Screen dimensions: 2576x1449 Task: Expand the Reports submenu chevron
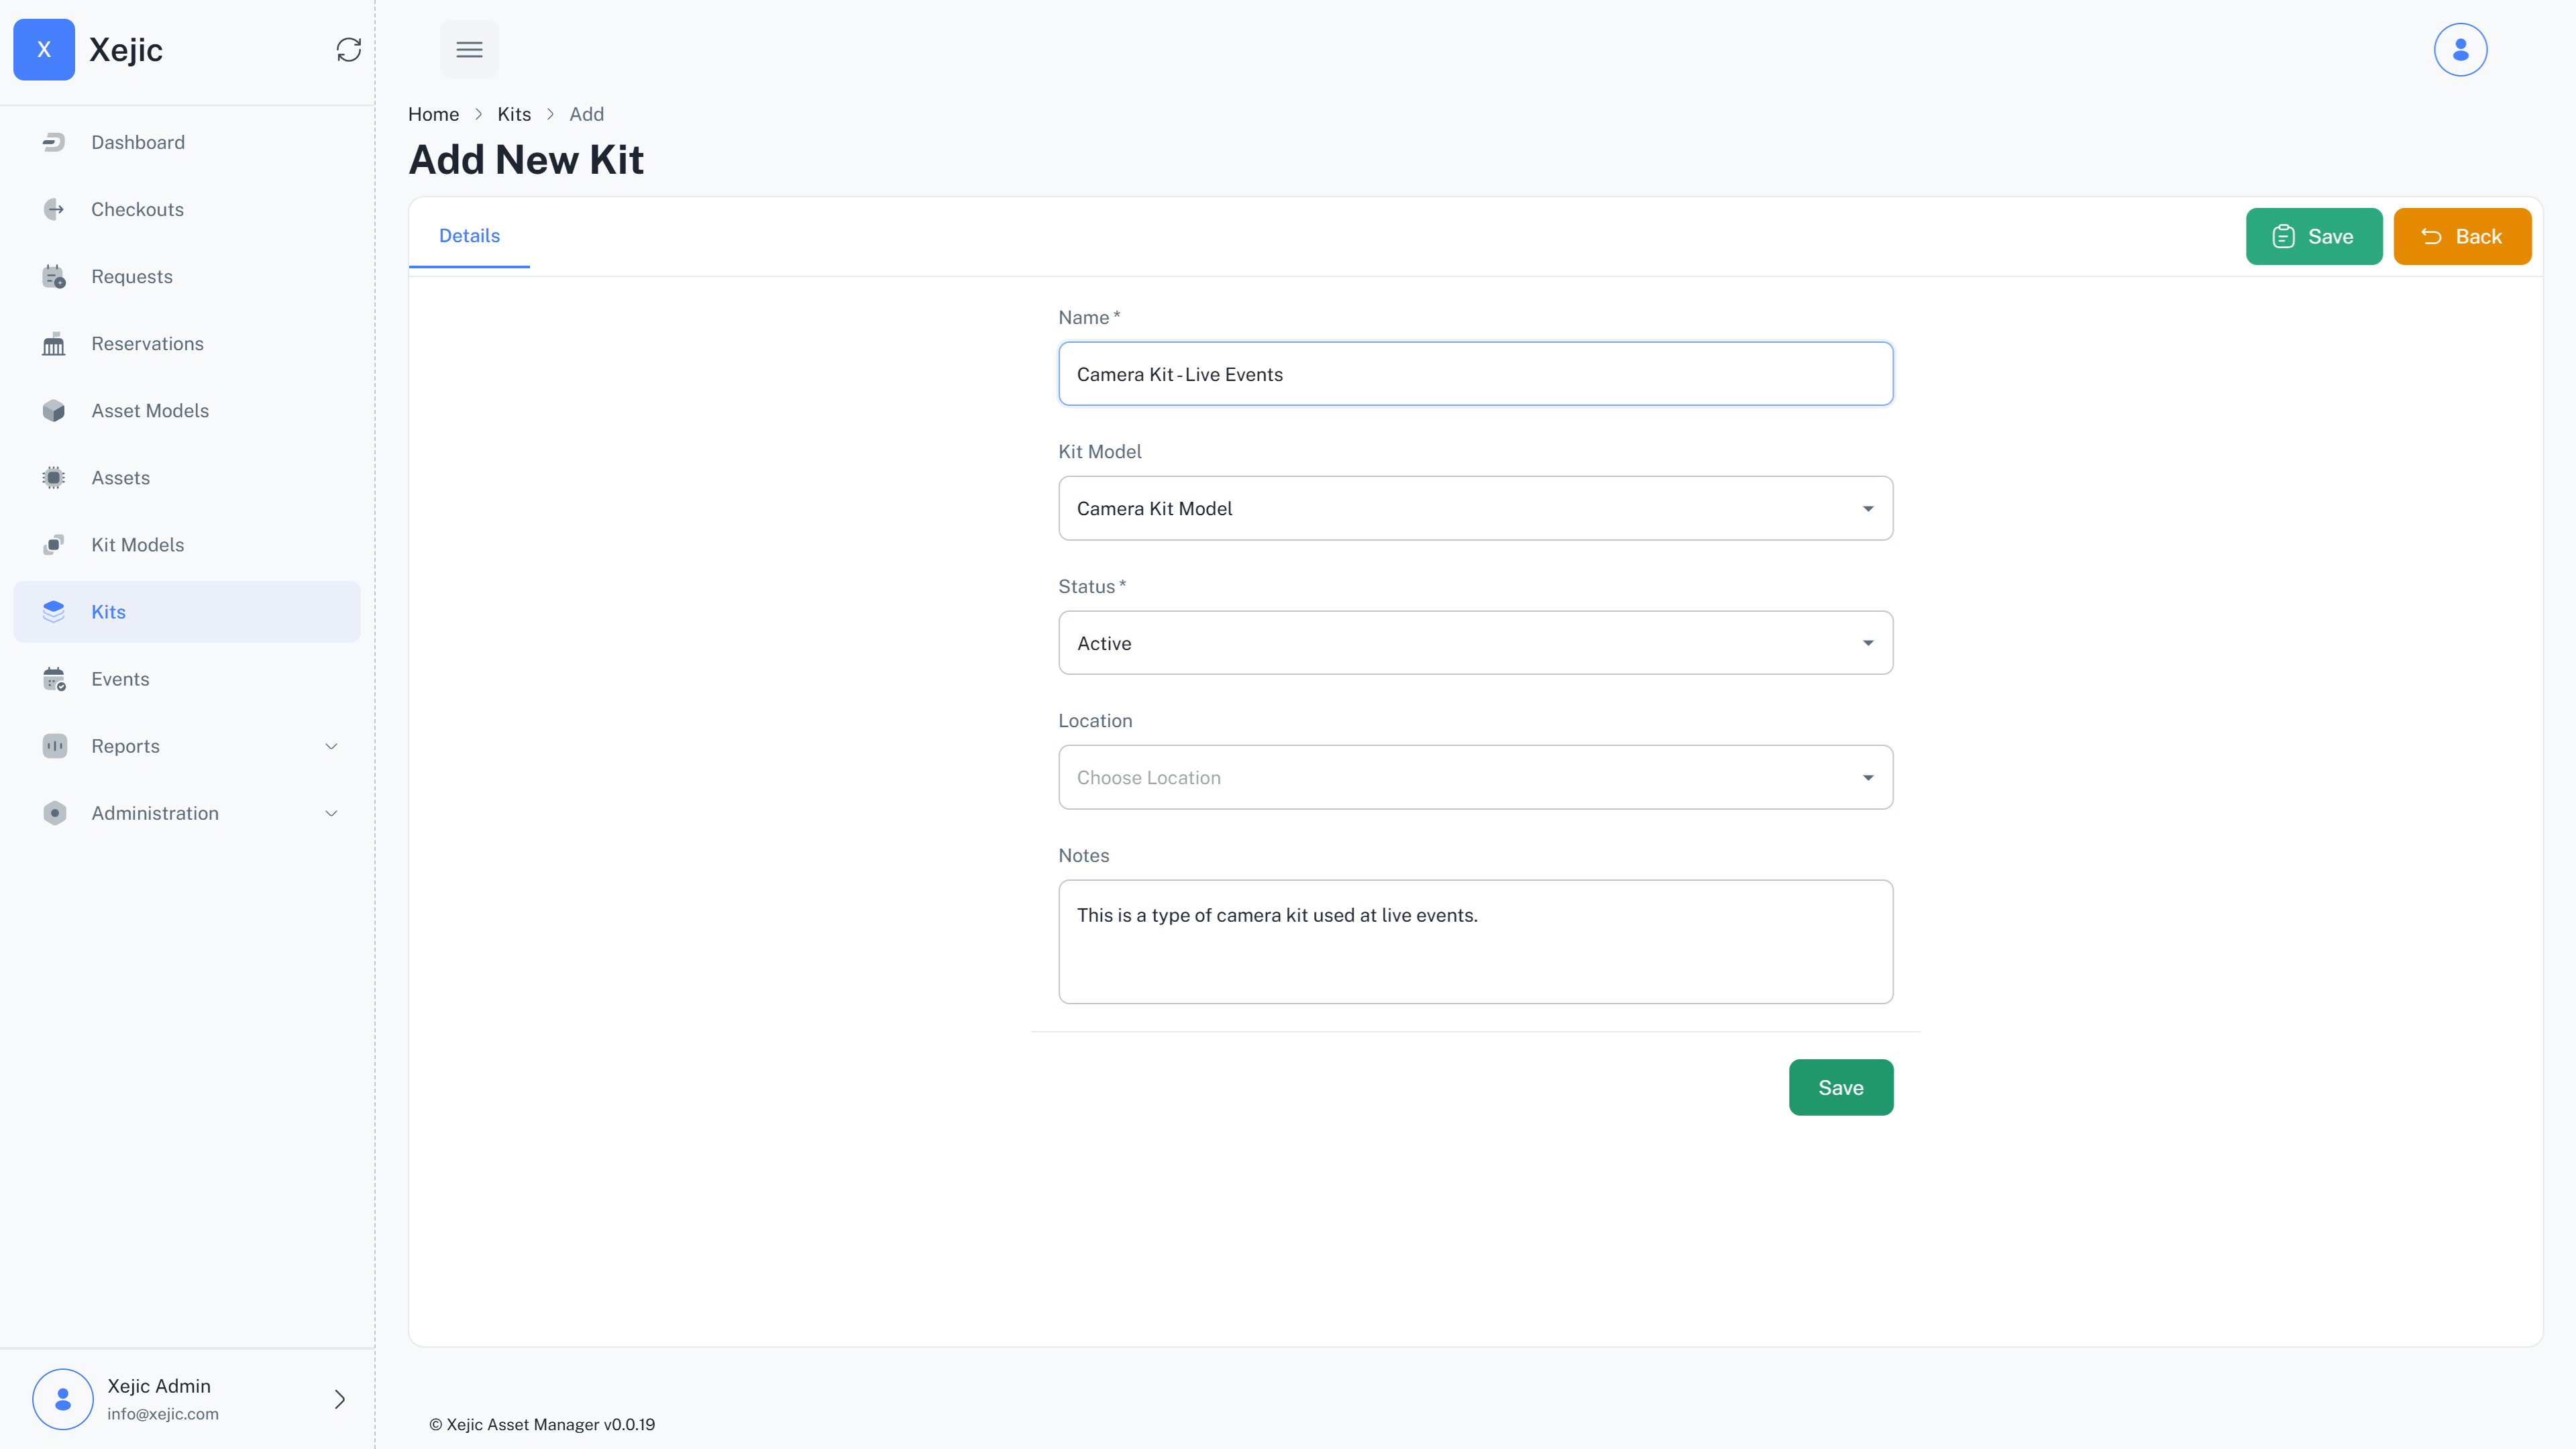331,746
